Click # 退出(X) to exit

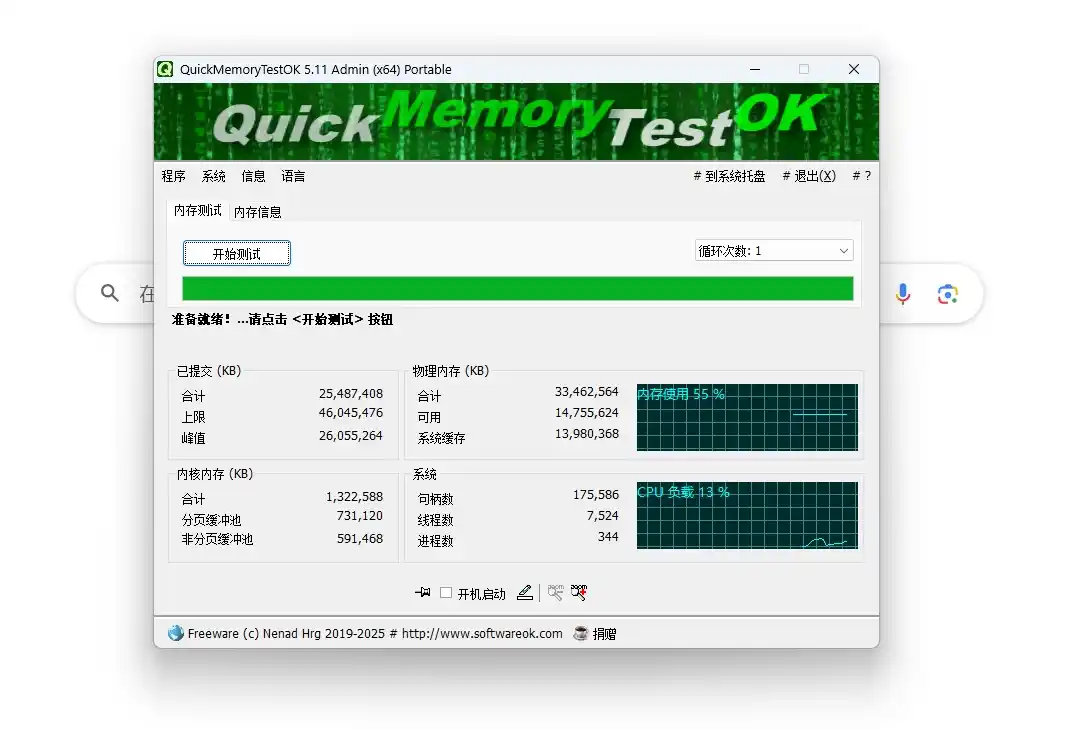(809, 176)
